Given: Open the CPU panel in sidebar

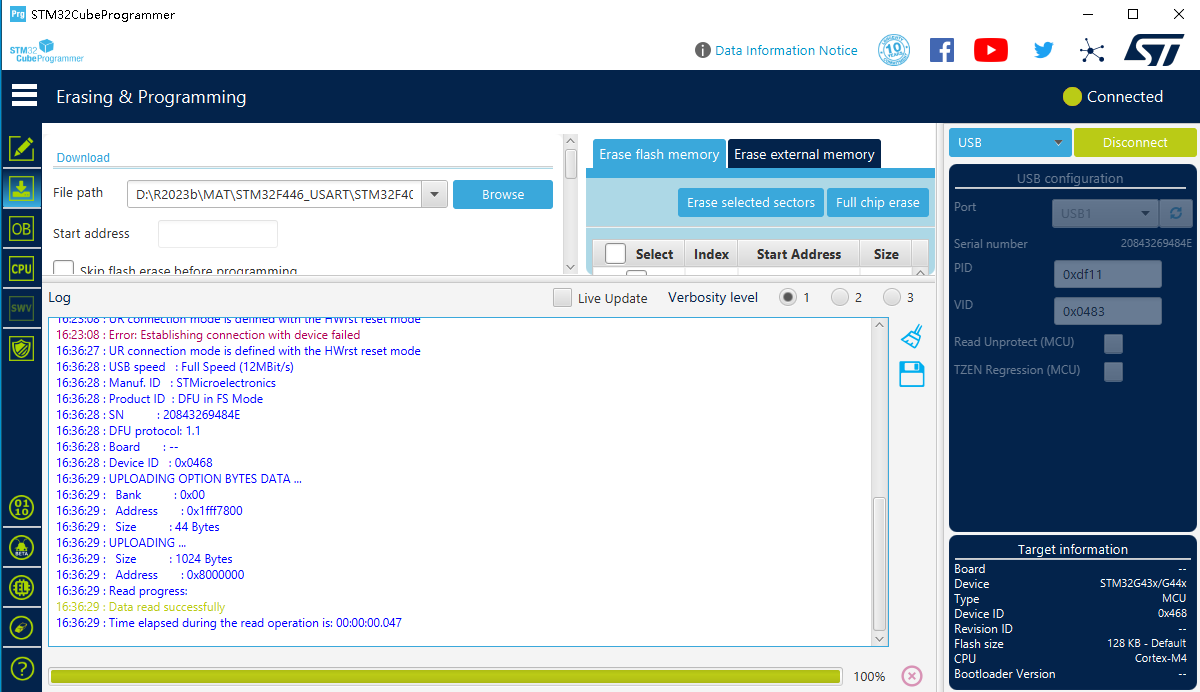Looking at the screenshot, I should pos(21,268).
